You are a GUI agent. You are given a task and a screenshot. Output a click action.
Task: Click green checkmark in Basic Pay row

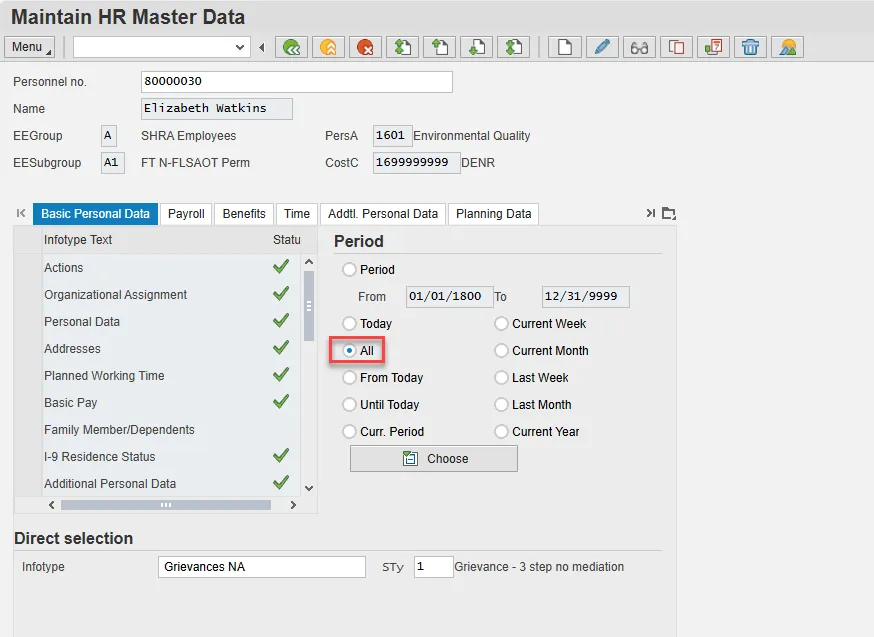coord(281,402)
